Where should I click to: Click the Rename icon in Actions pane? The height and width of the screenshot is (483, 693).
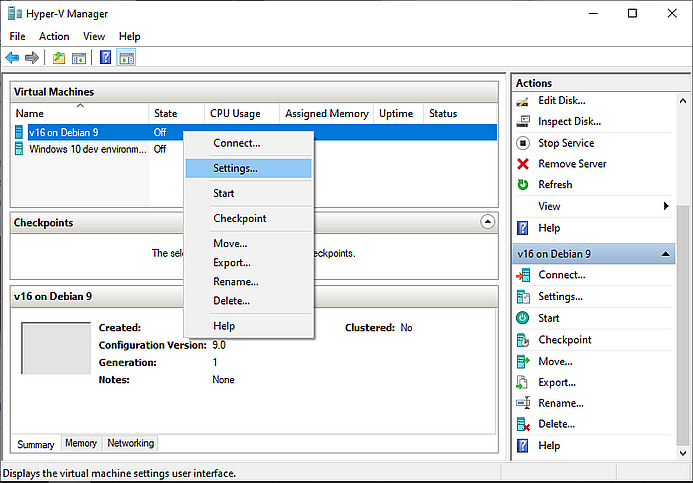(x=523, y=403)
